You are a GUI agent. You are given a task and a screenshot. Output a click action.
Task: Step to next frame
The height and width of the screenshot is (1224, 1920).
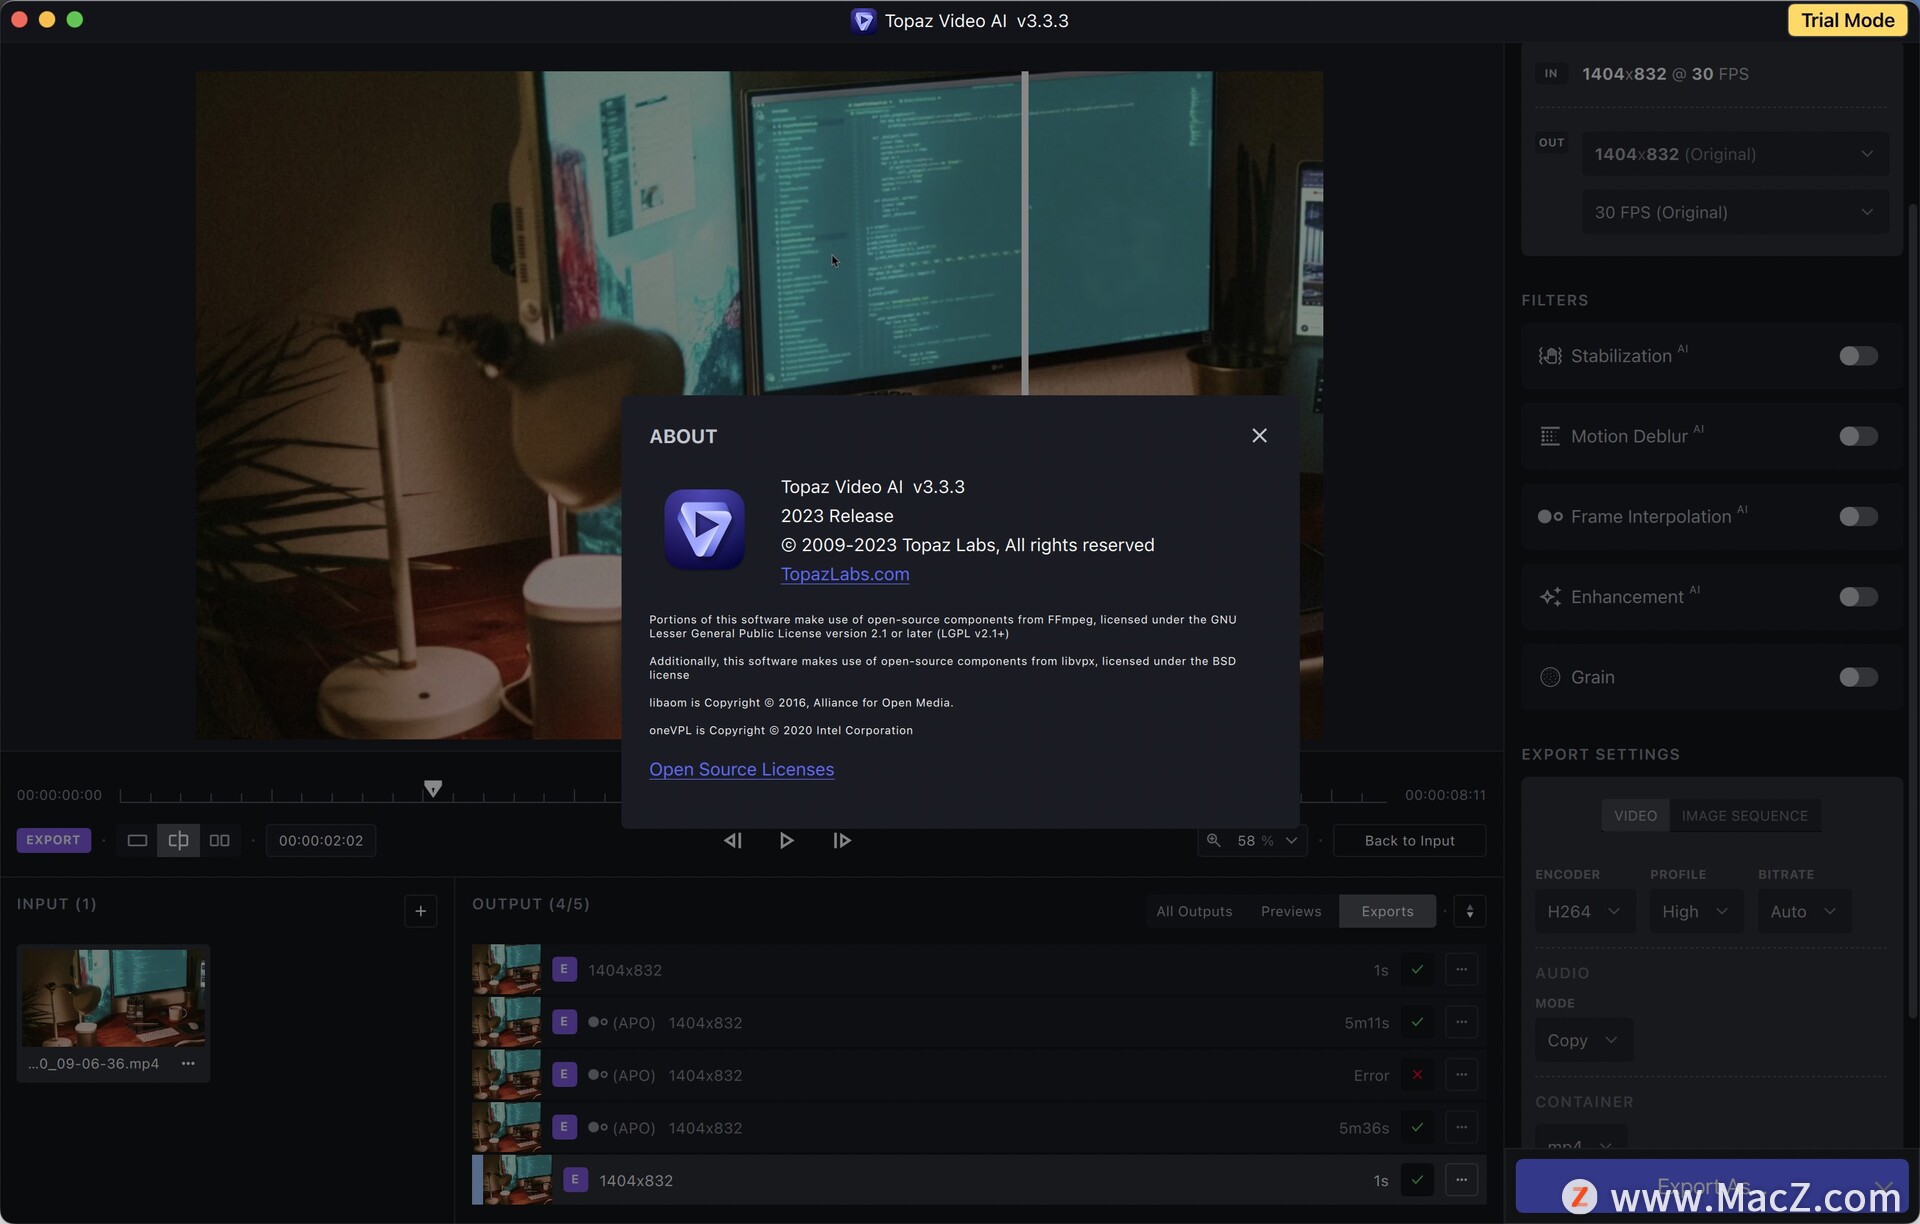point(841,840)
